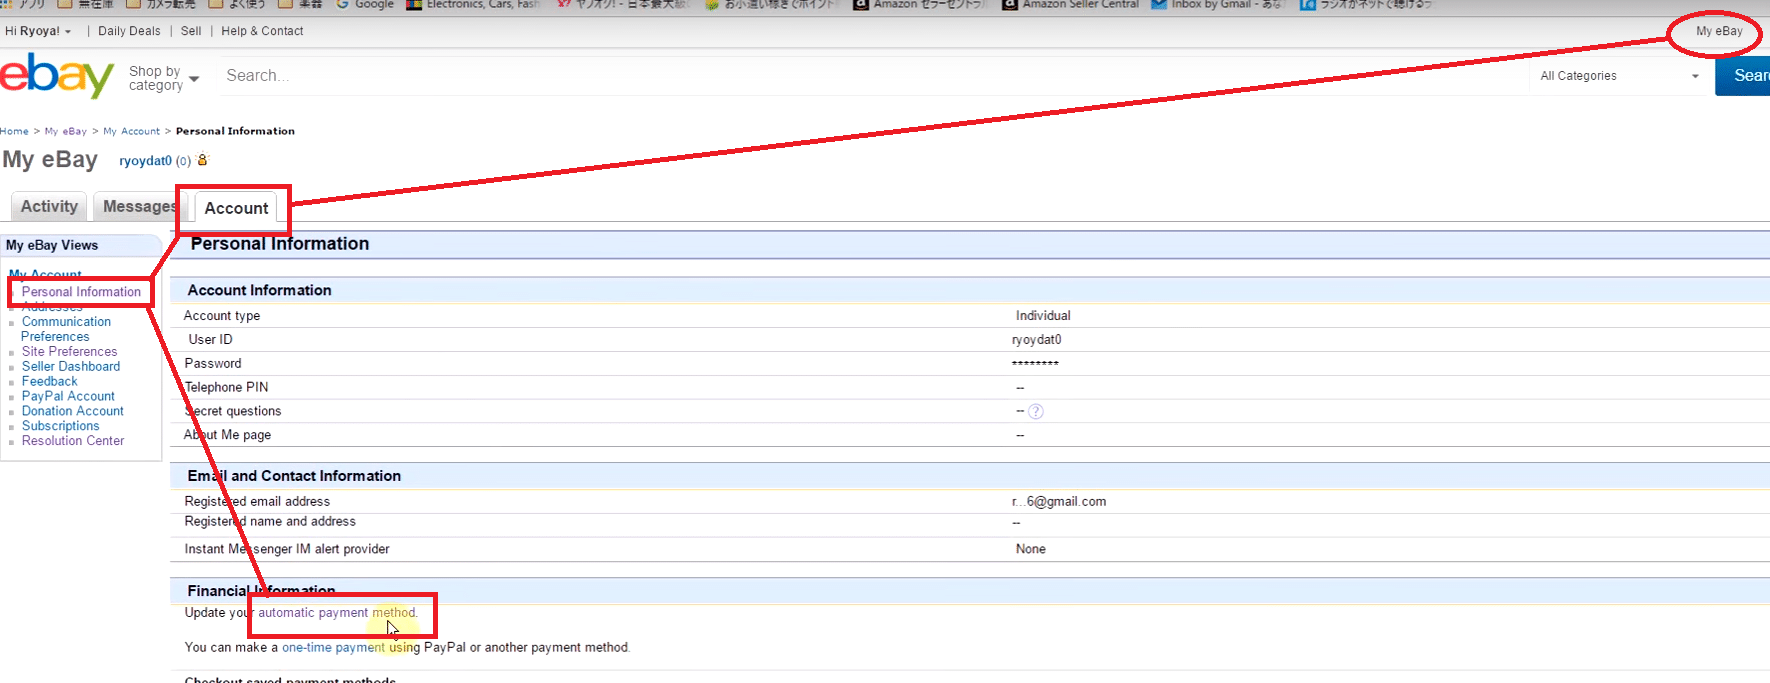Image resolution: width=1770 pixels, height=683 pixels.
Task: Click the Account Information section header
Action: [x=259, y=290]
